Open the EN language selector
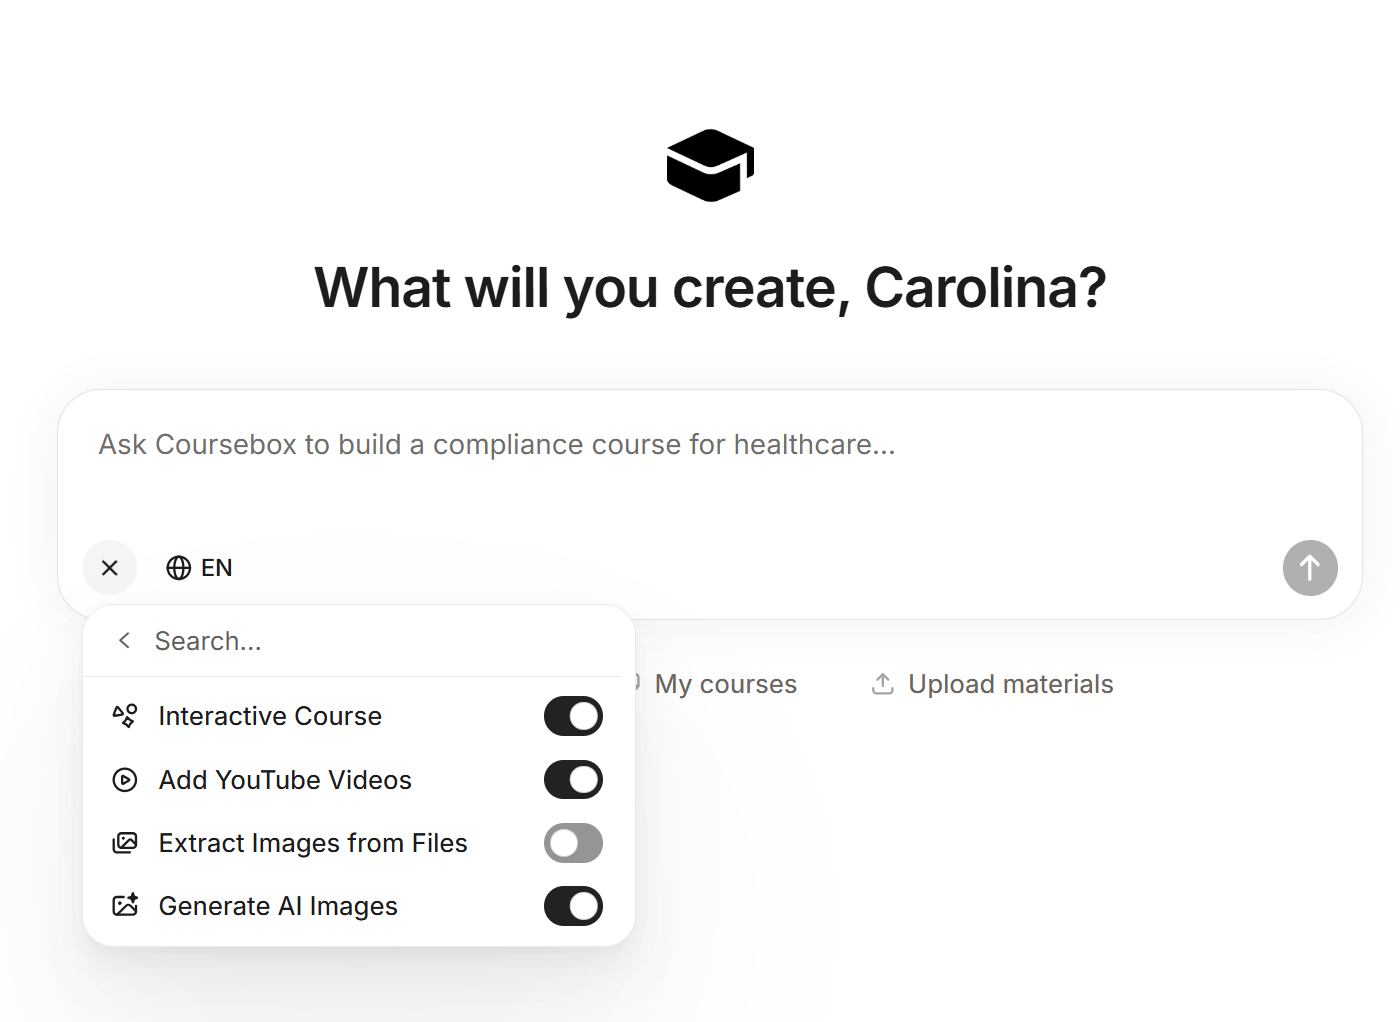This screenshot has height=1022, width=1400. pyautogui.click(x=216, y=568)
